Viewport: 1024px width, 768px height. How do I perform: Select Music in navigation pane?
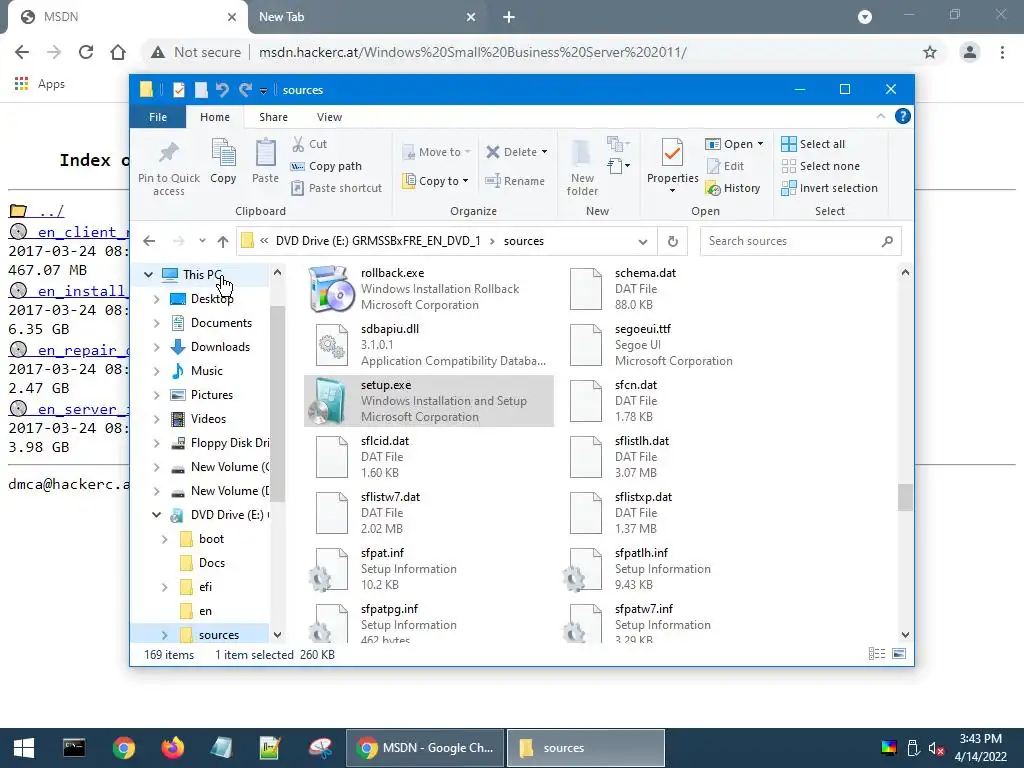[206, 371]
